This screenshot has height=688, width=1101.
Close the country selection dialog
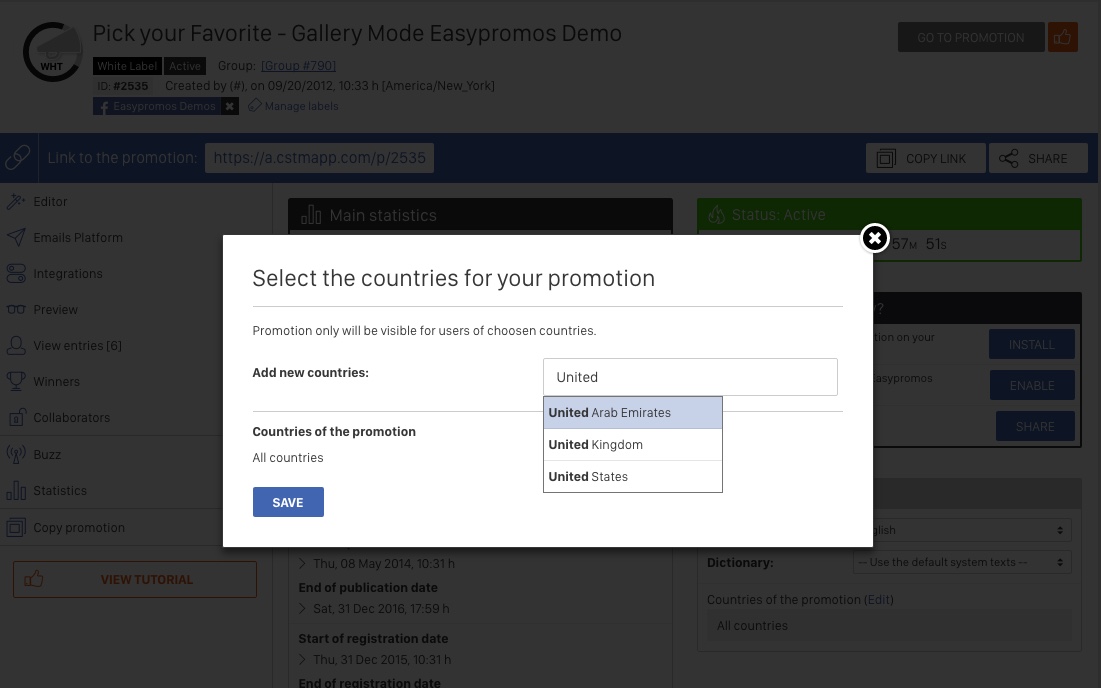coord(874,238)
